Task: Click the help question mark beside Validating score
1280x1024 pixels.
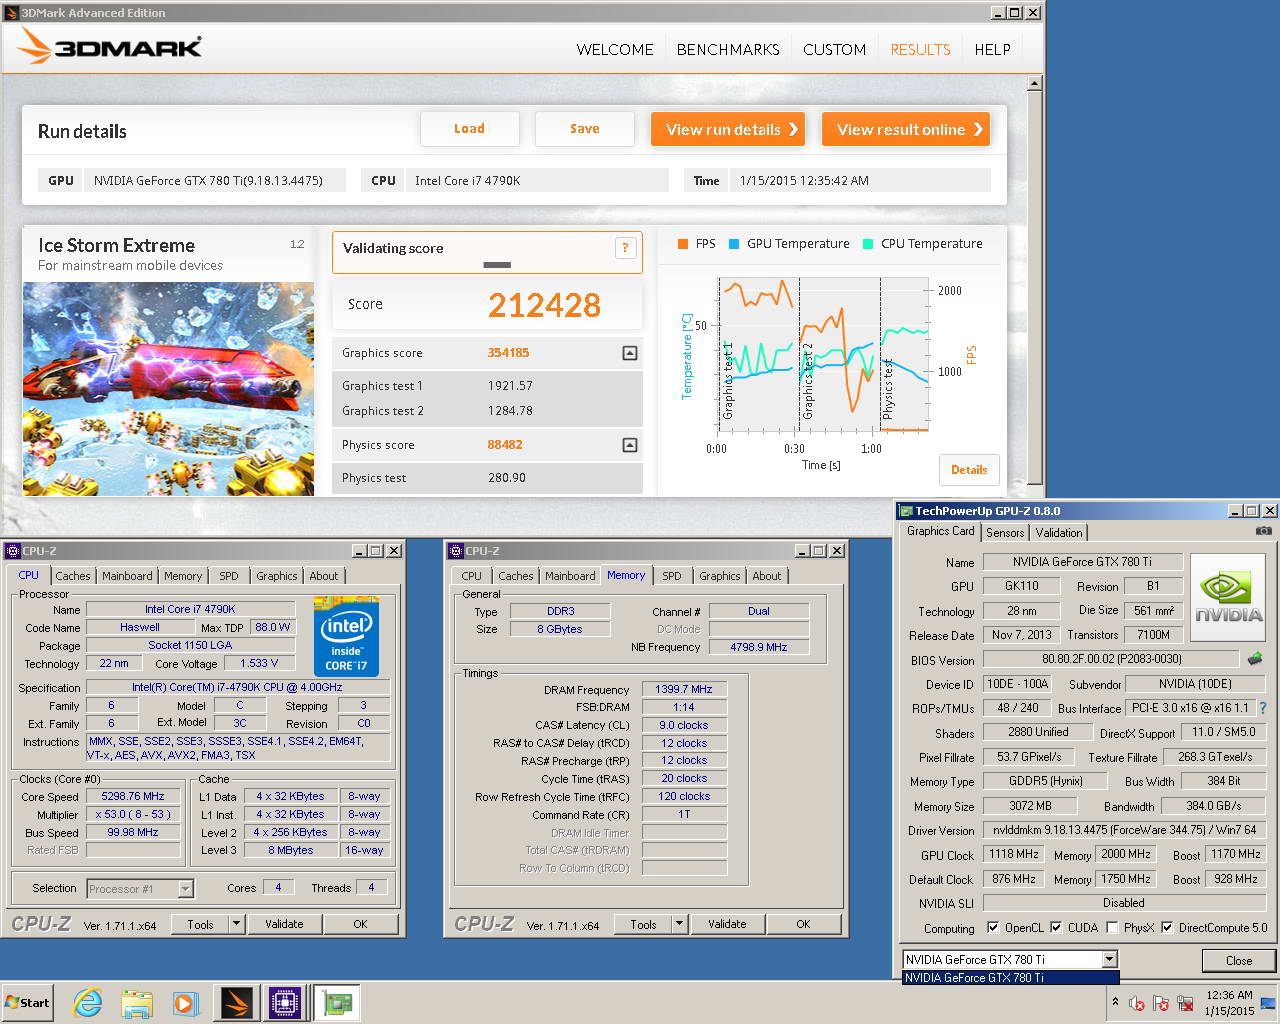Action: tap(626, 249)
